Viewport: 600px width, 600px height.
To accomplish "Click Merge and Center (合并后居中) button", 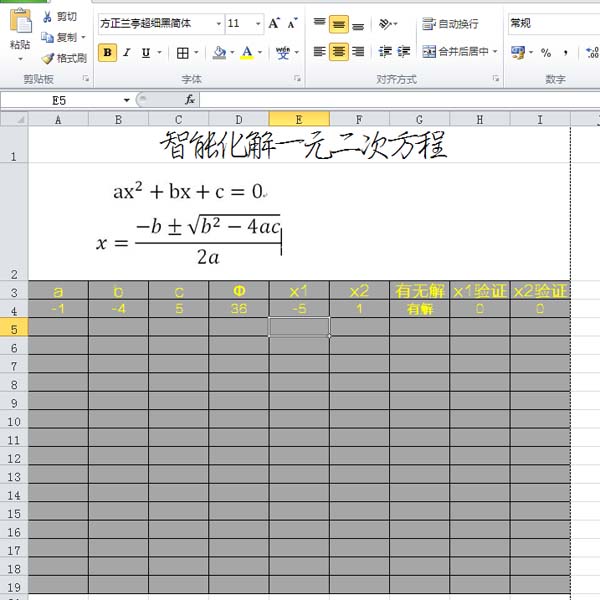I will (455, 51).
